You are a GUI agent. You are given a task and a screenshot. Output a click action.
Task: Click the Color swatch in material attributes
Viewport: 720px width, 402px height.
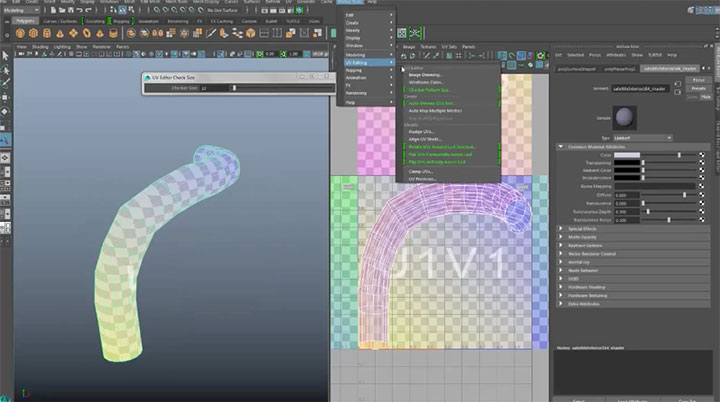[x=627, y=155]
